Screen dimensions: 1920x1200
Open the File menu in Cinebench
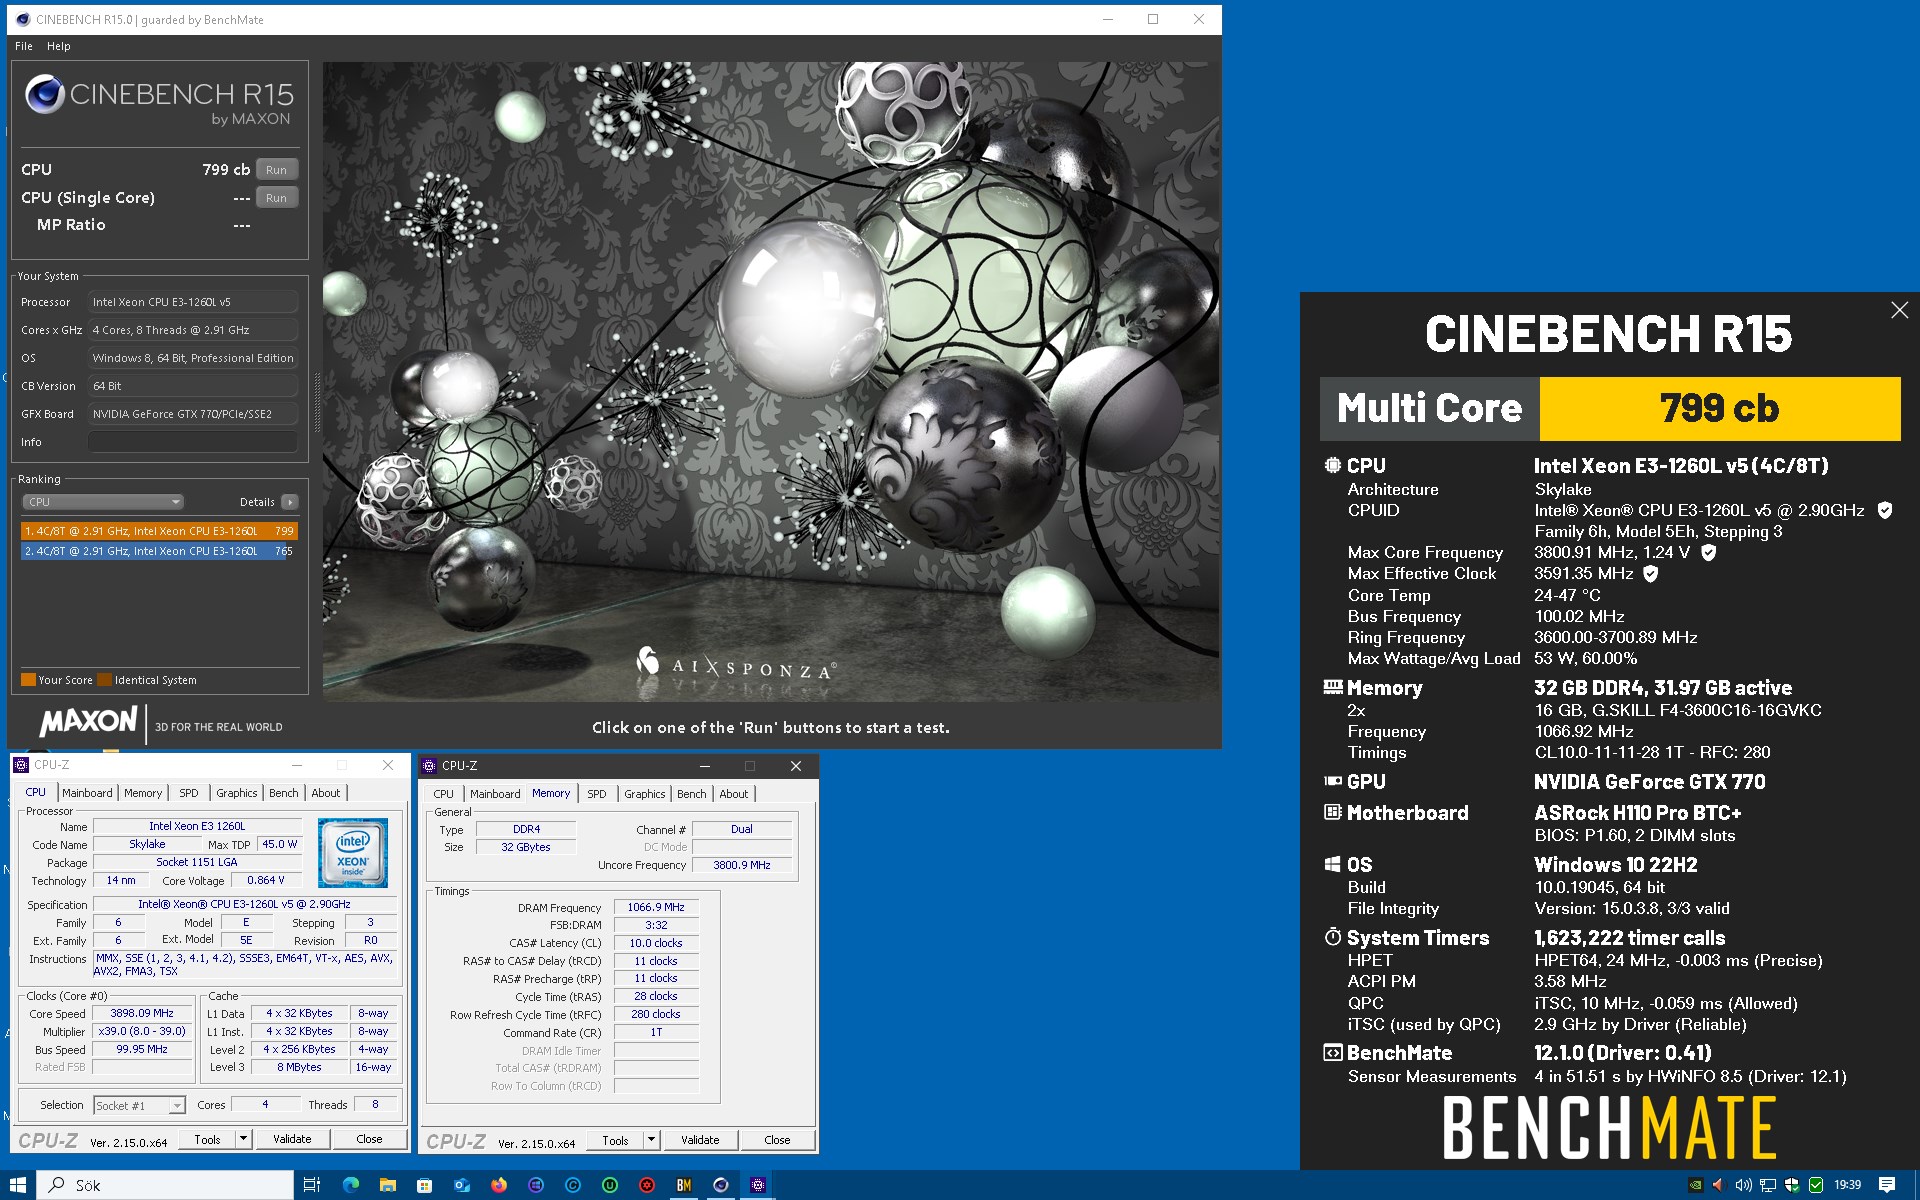tap(24, 46)
